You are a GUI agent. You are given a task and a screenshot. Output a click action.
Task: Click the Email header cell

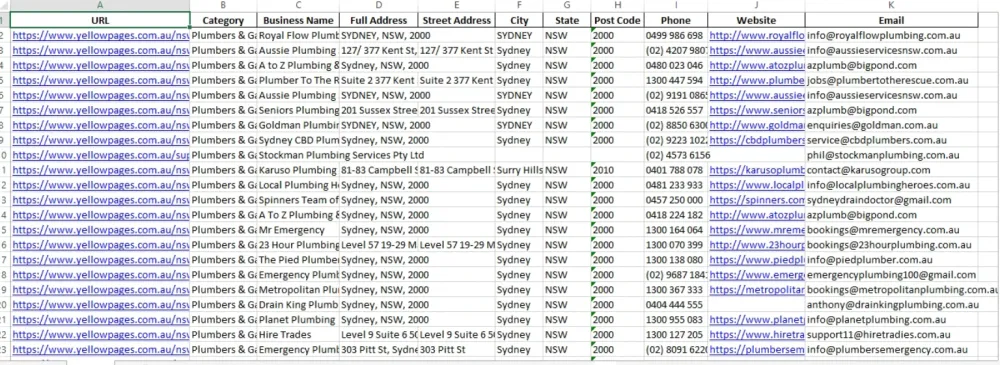point(892,20)
